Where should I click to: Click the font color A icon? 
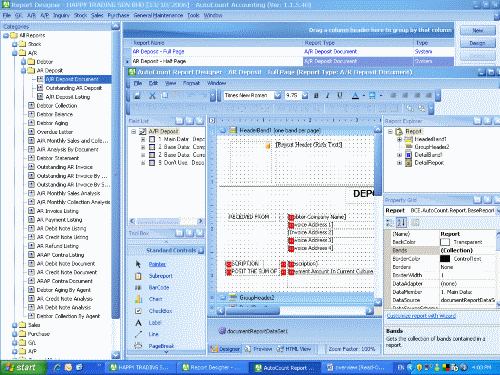point(355,96)
